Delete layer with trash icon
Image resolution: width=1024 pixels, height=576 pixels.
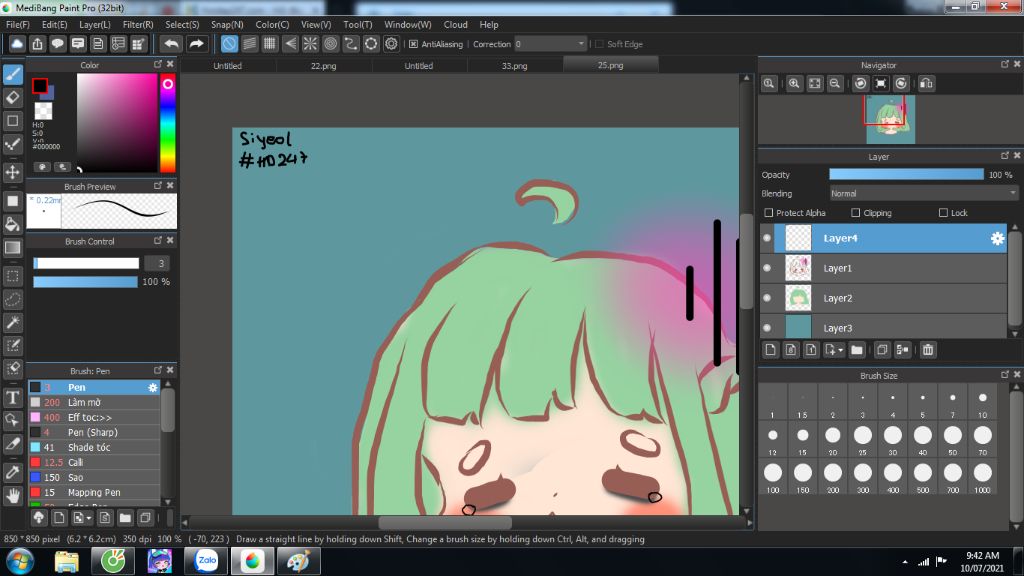click(927, 350)
